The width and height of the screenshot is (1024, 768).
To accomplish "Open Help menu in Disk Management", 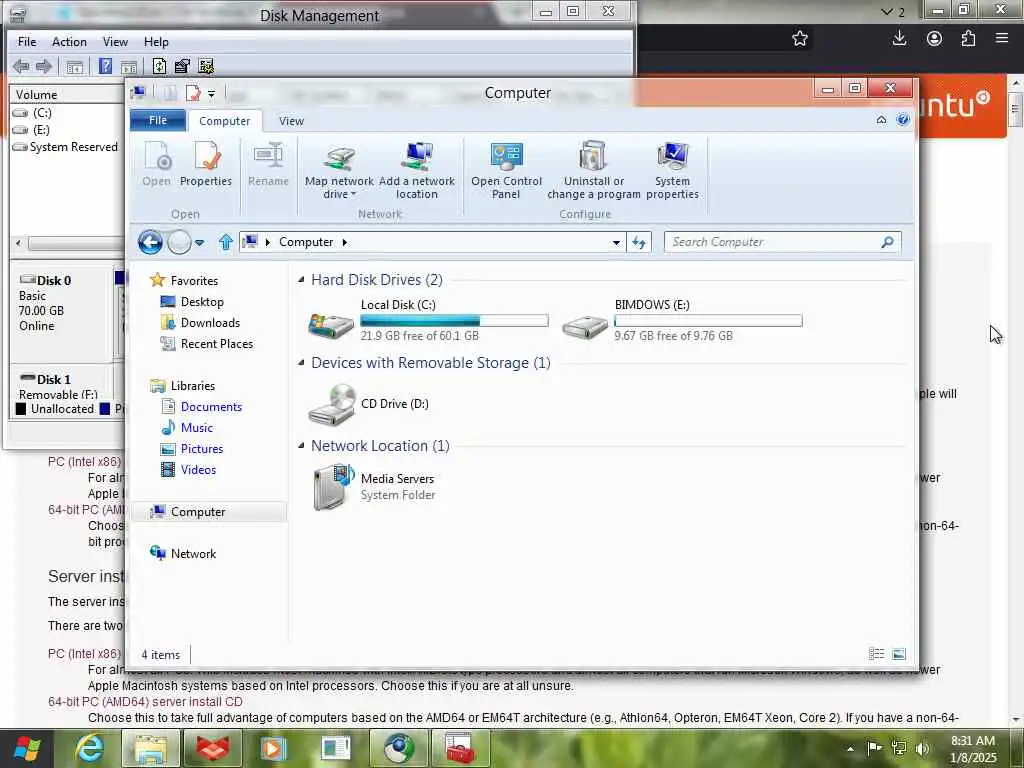I will pyautogui.click(x=156, y=42).
